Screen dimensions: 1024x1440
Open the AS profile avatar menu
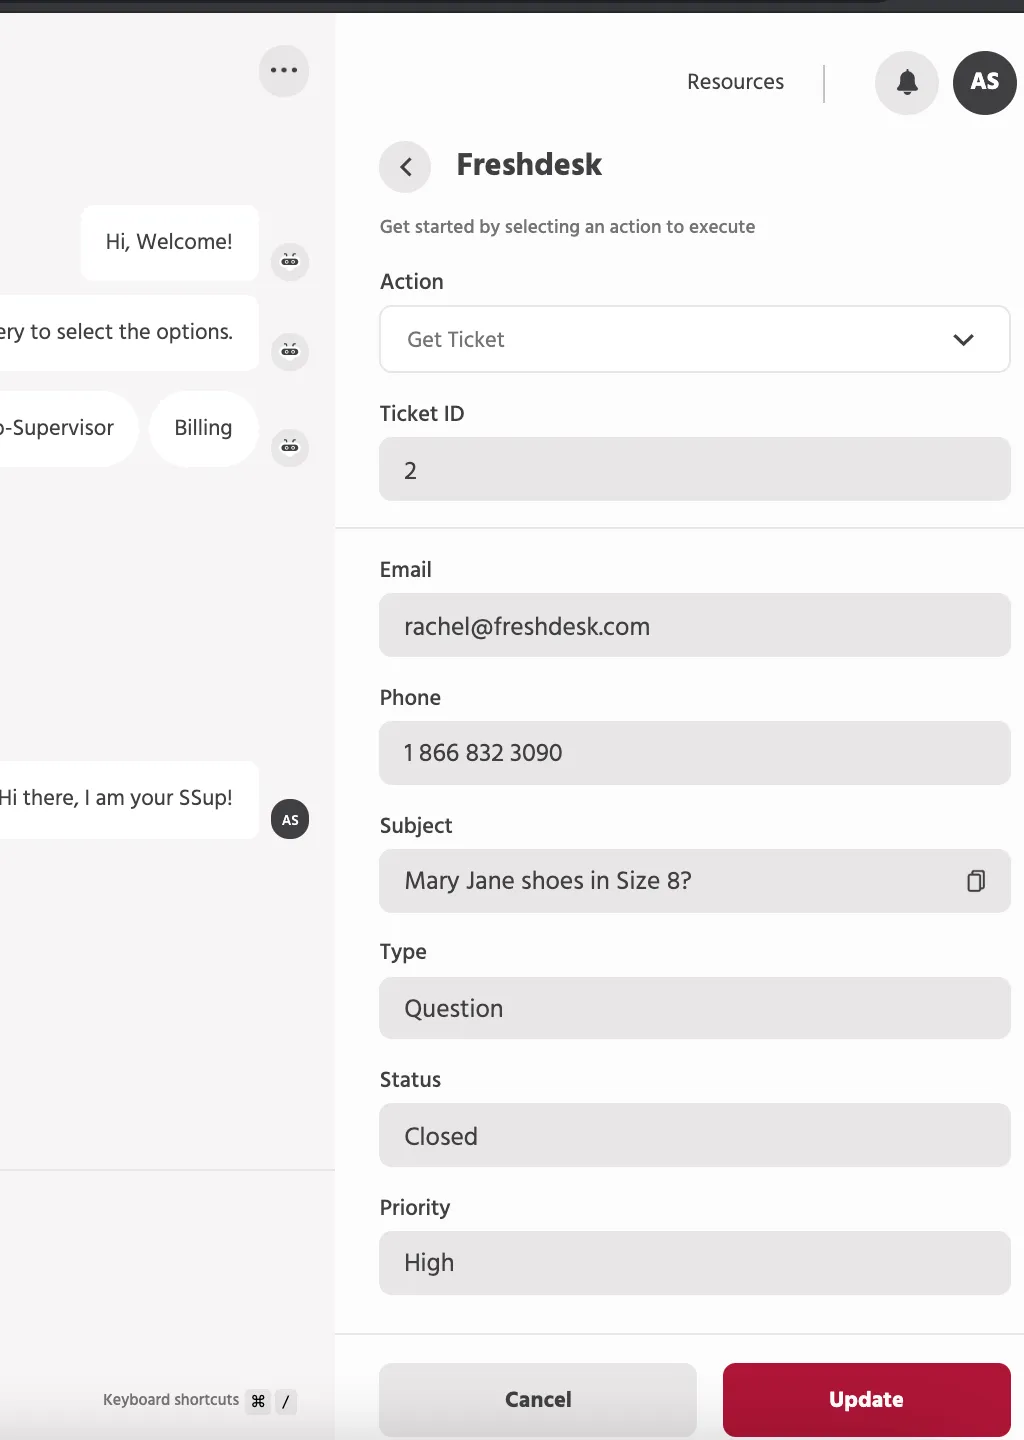985,83
